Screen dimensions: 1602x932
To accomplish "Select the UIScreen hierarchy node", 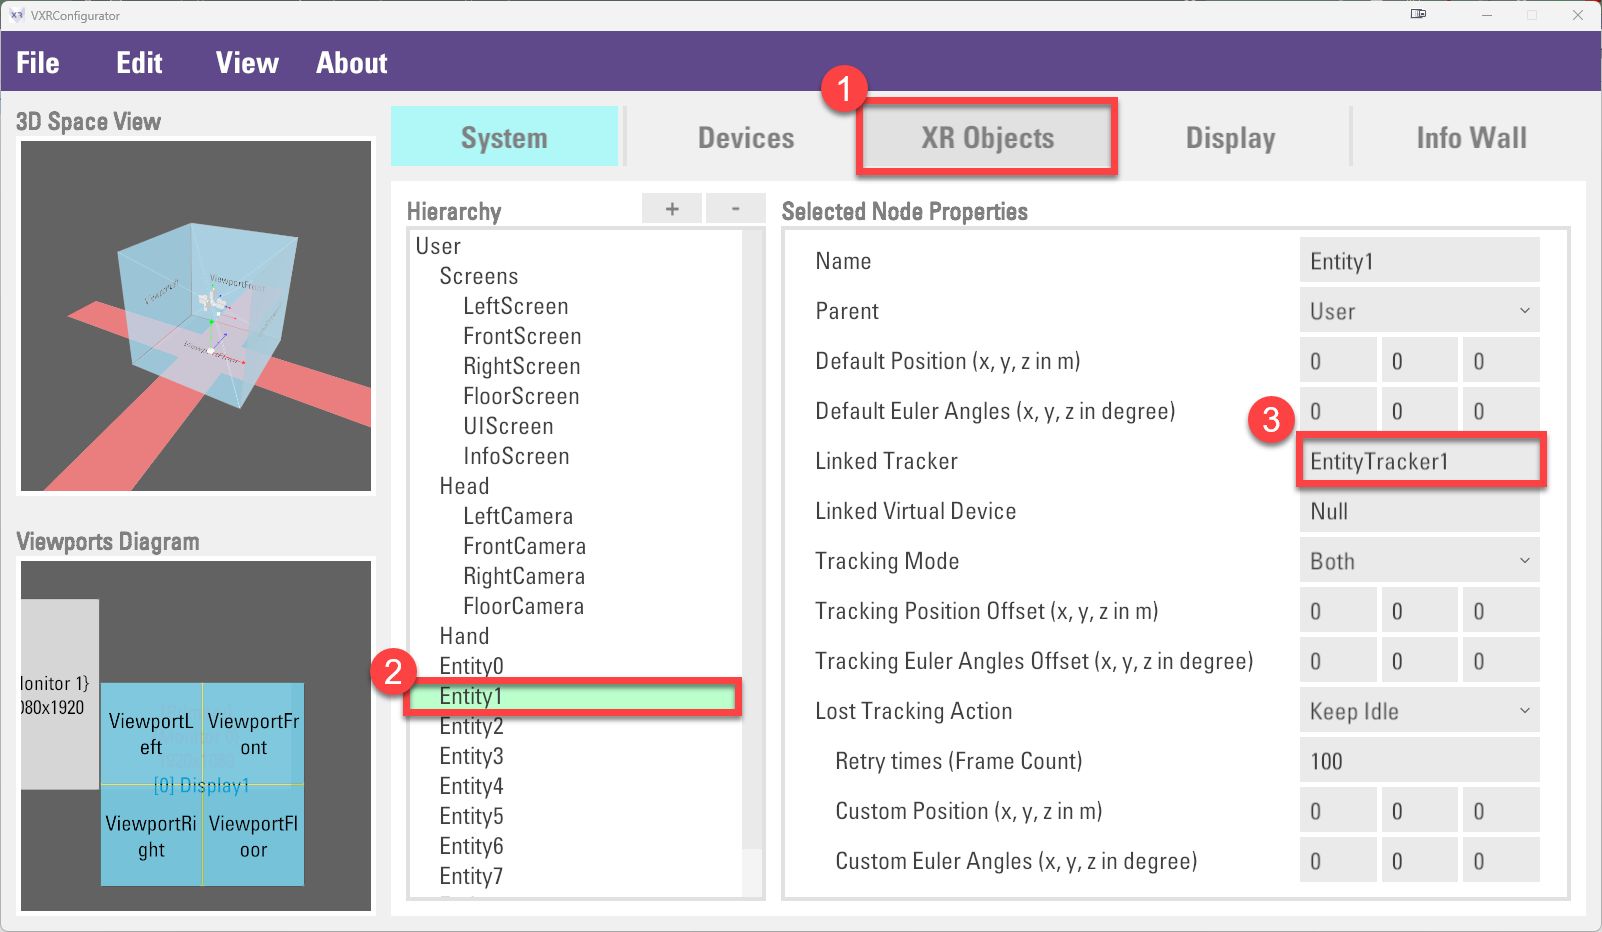I will pos(508,426).
